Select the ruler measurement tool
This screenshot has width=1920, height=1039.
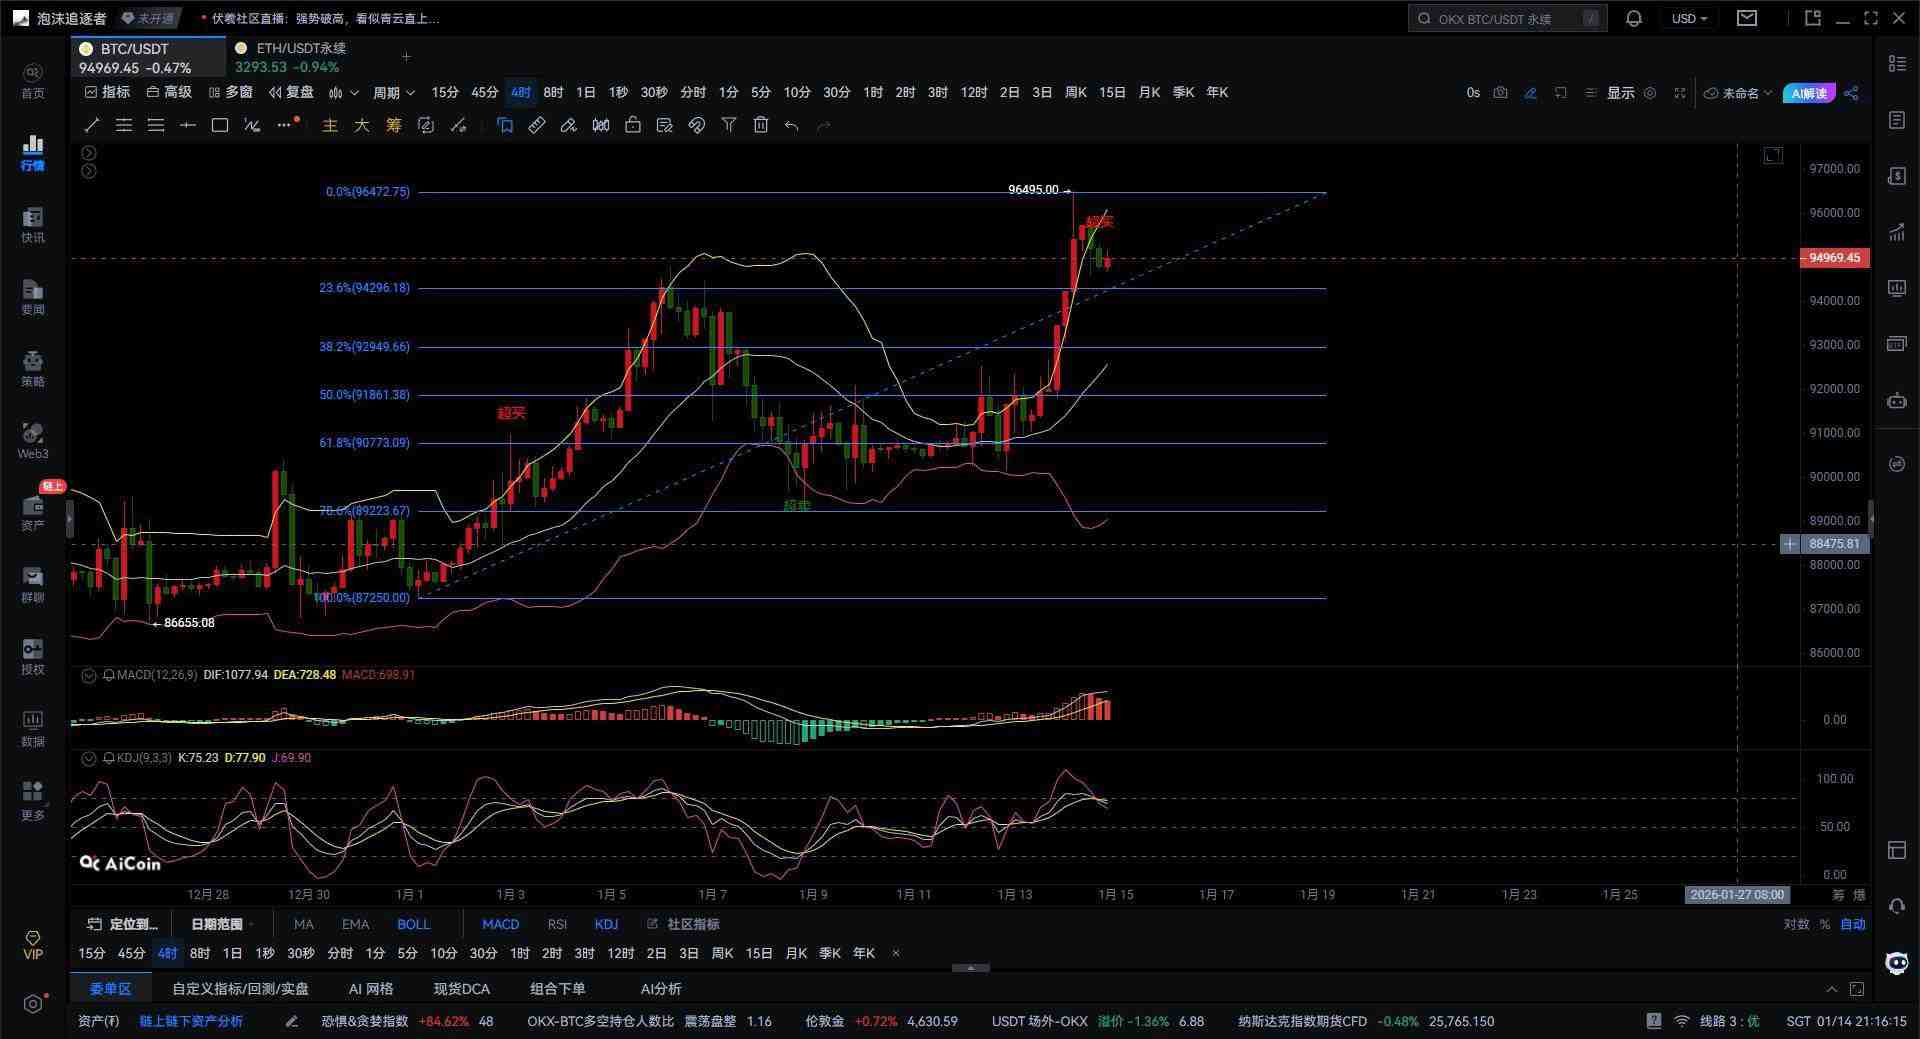[x=537, y=125]
